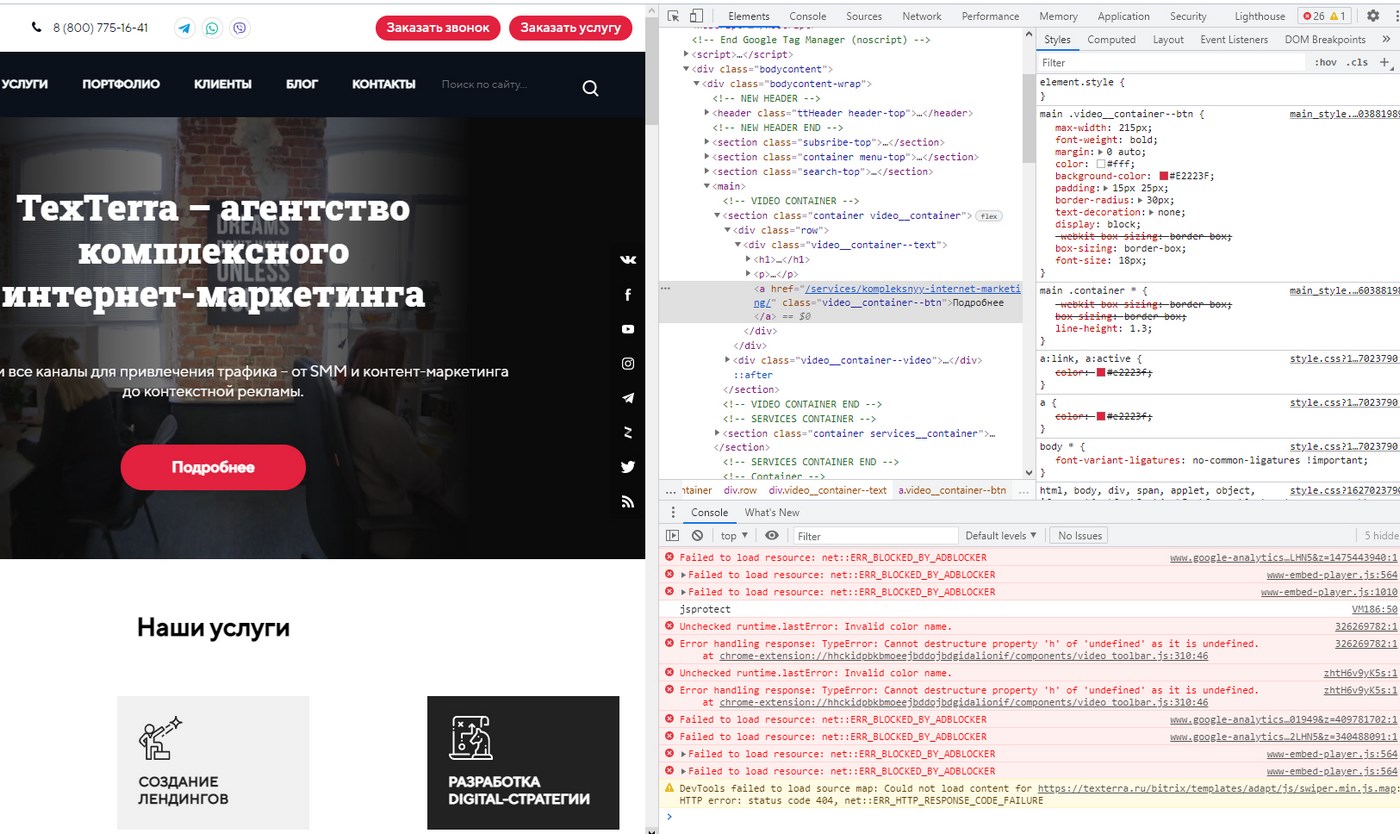
Task: Create a live expression with eye icon
Action: (772, 536)
